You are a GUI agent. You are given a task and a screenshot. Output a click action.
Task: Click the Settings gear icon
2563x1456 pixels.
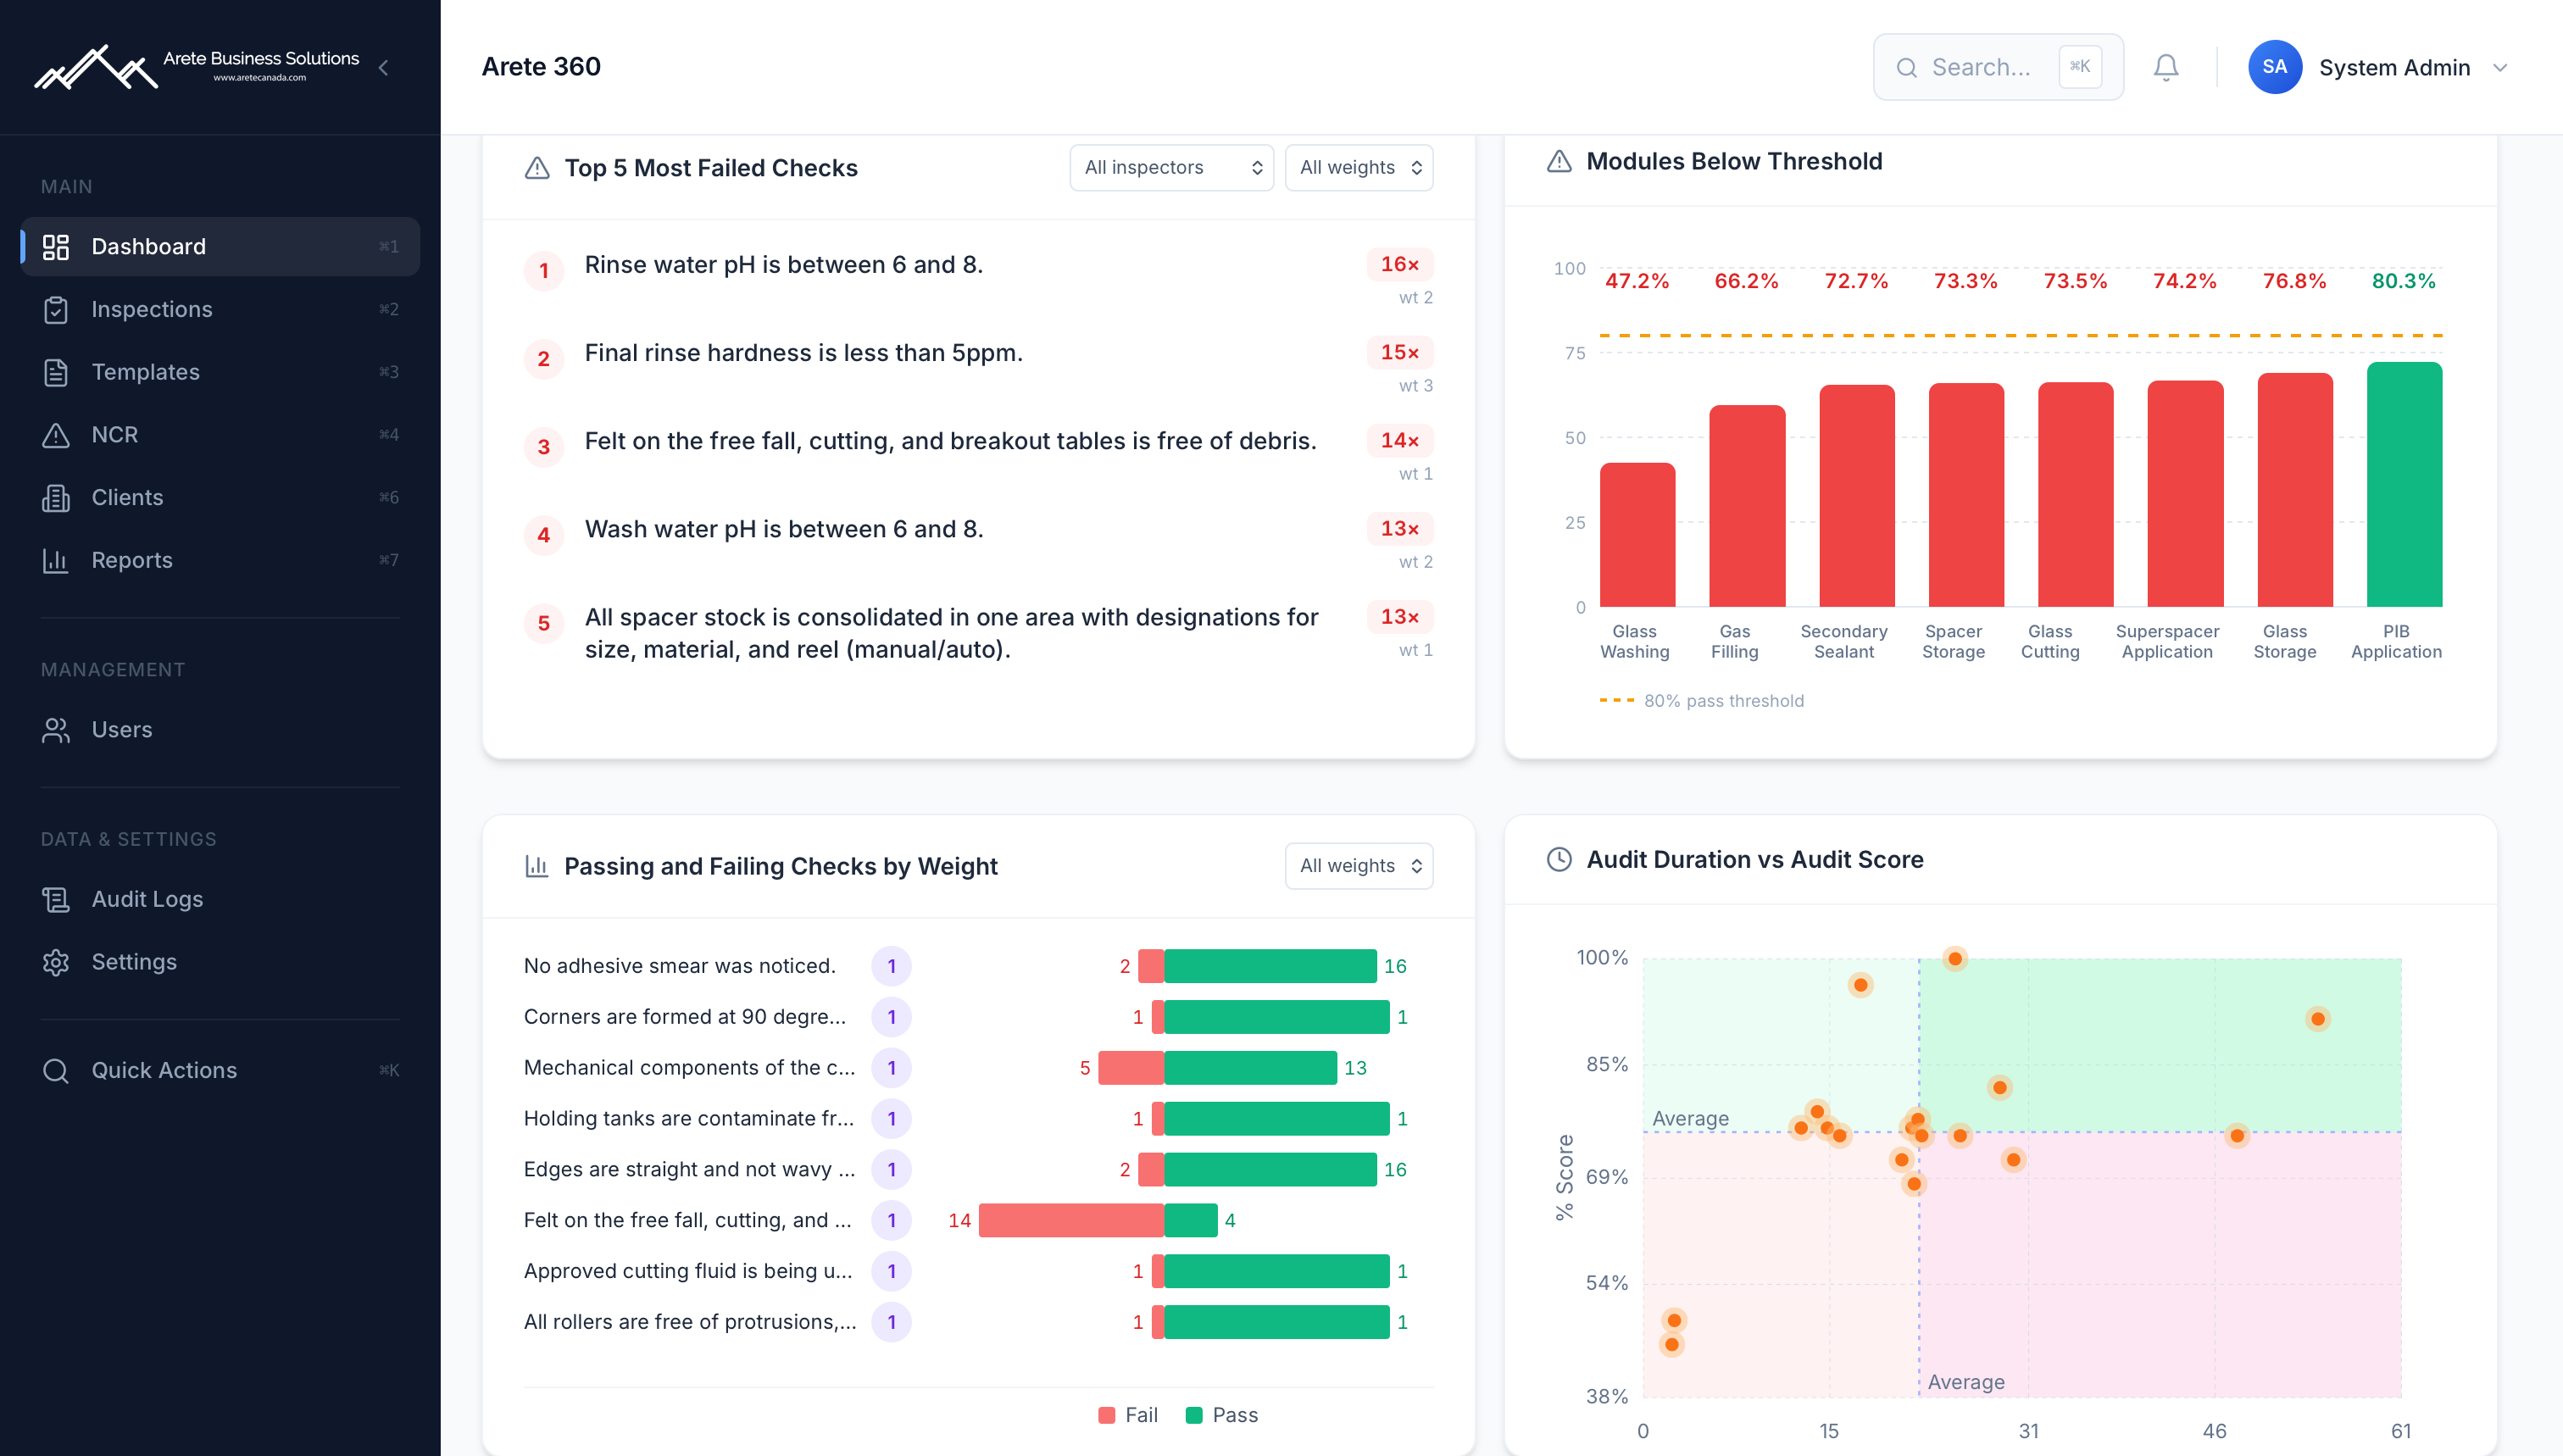(56, 962)
